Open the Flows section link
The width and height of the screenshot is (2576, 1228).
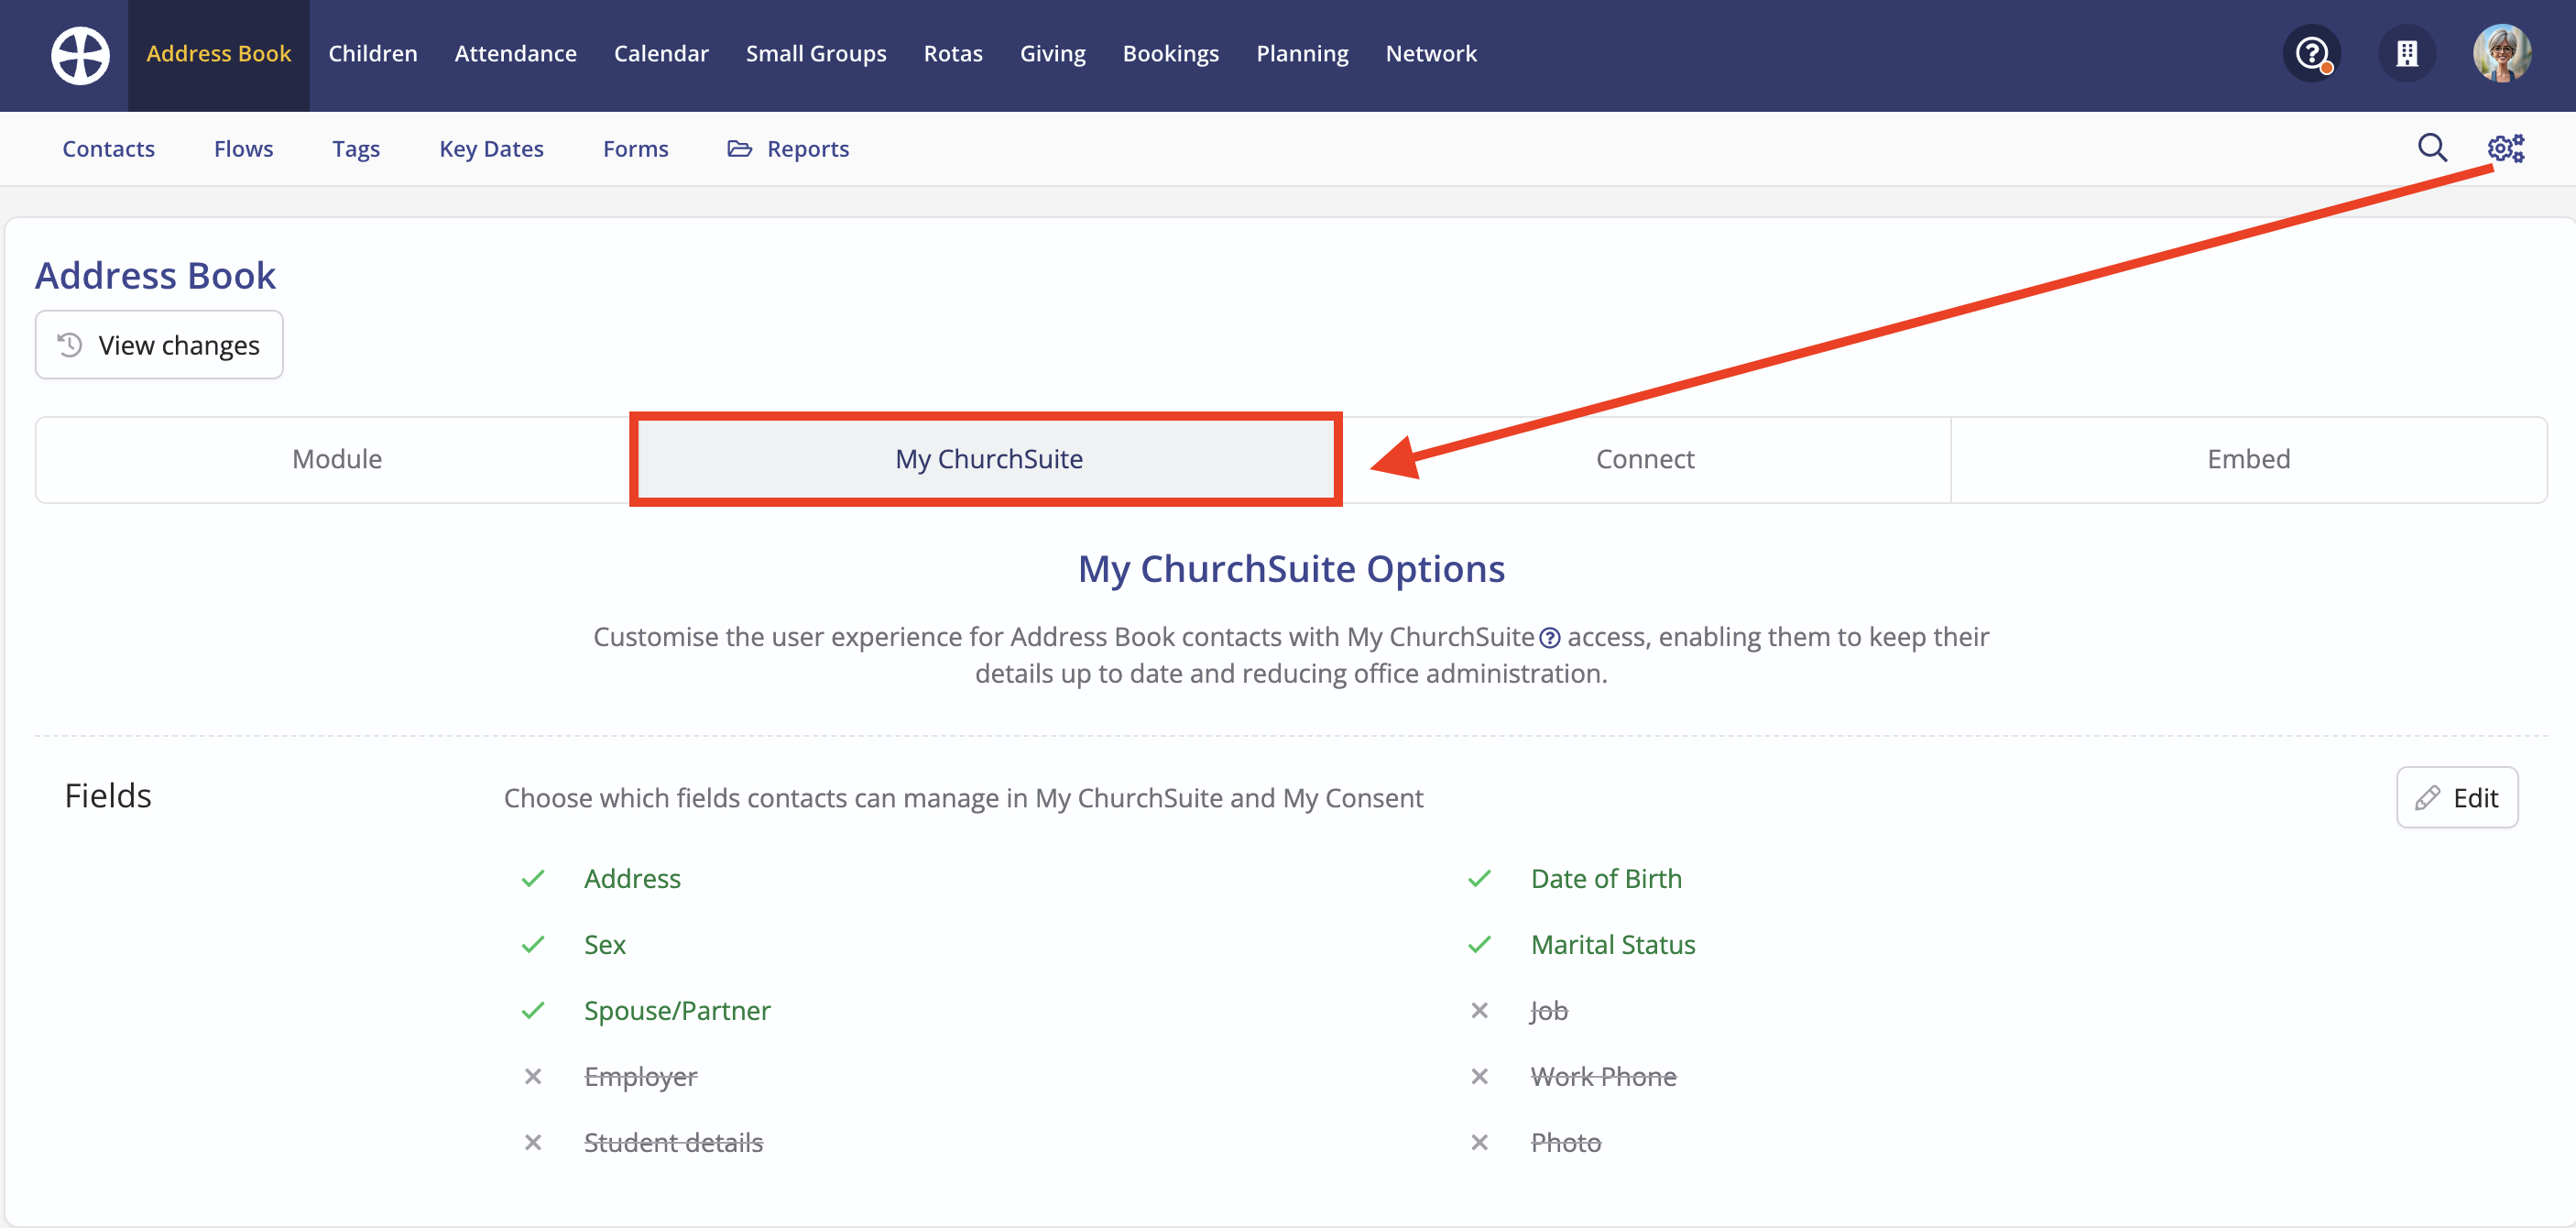tap(243, 149)
